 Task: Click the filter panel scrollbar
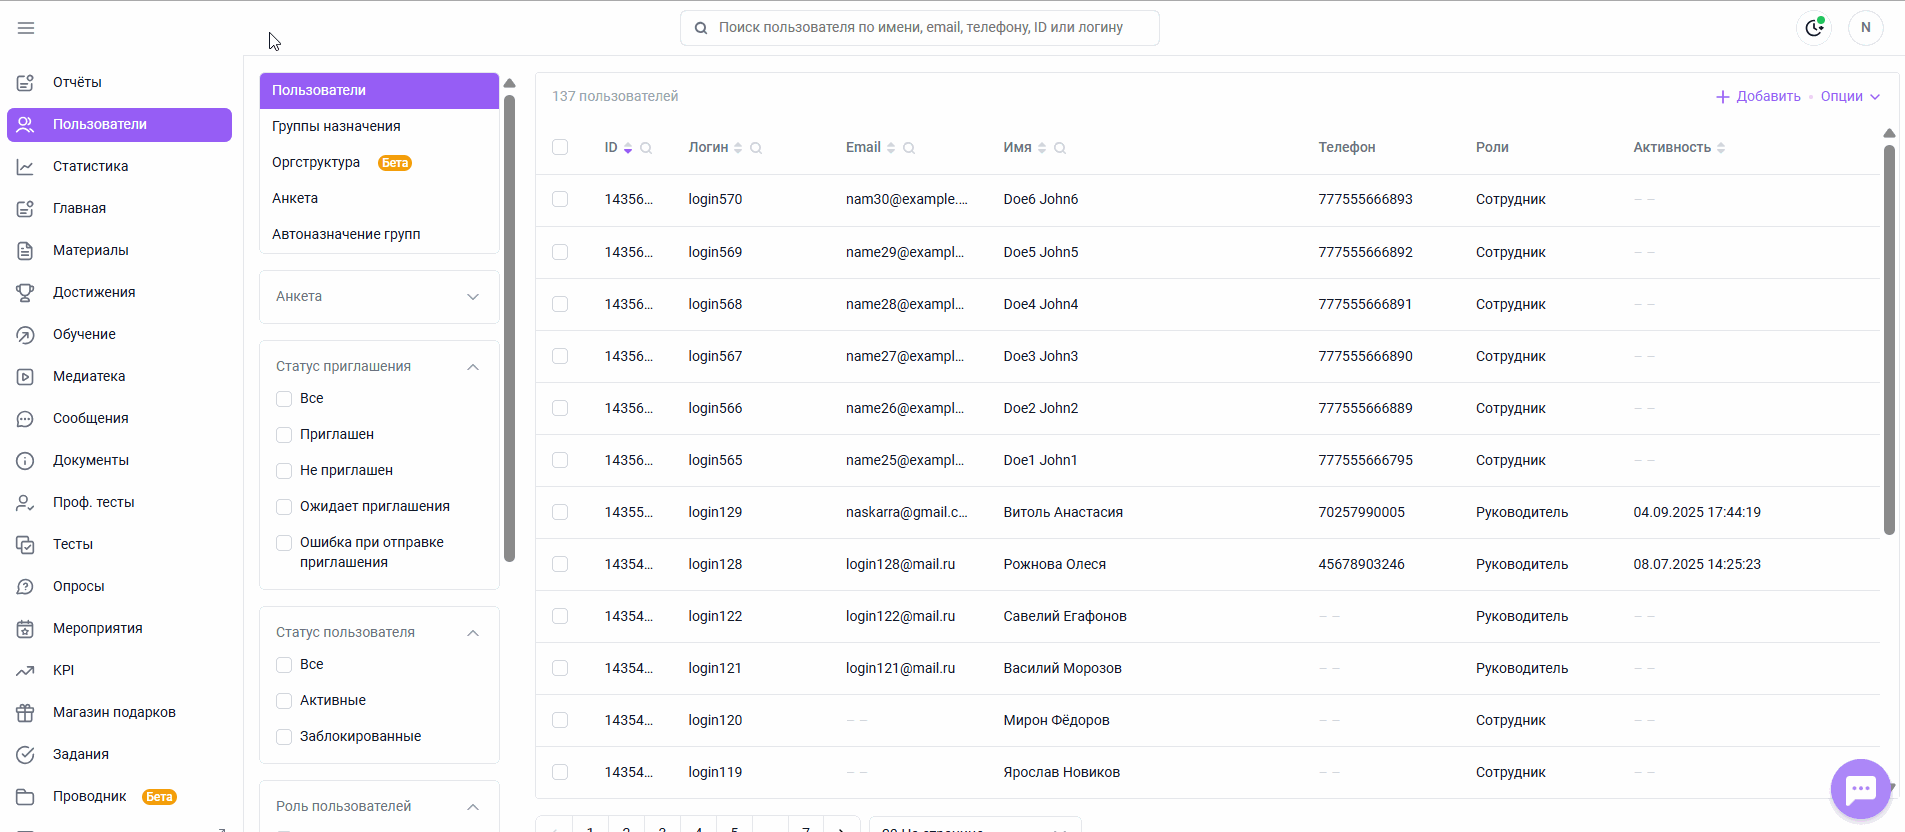pos(509,328)
